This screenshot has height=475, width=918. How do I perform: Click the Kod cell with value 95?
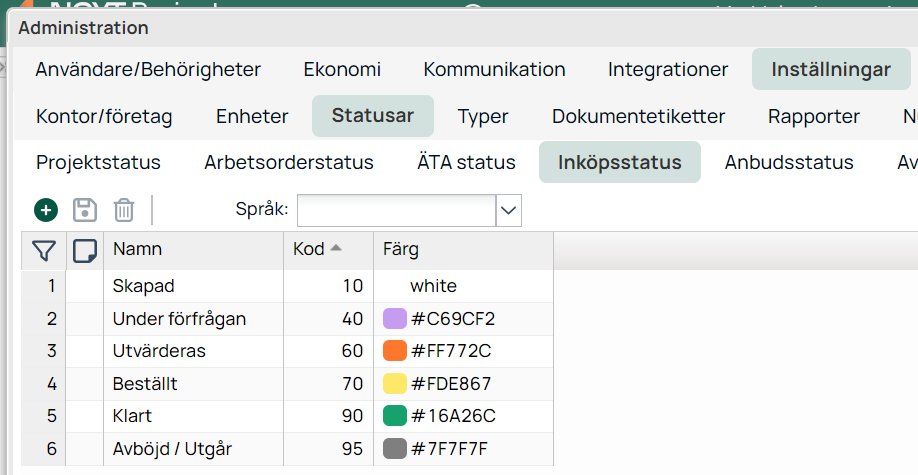[328, 449]
